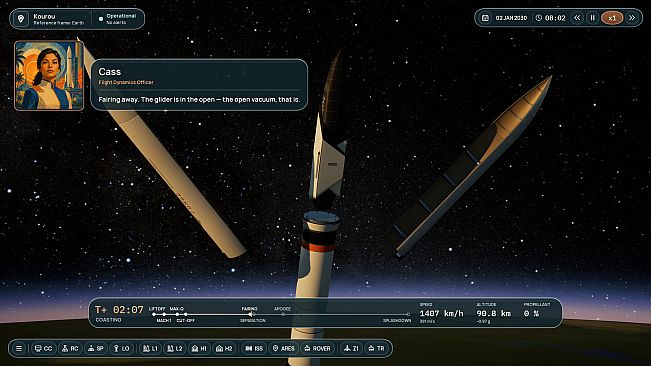The height and width of the screenshot is (366, 651).
Task: Open hangar H1 view
Action: click(199, 349)
